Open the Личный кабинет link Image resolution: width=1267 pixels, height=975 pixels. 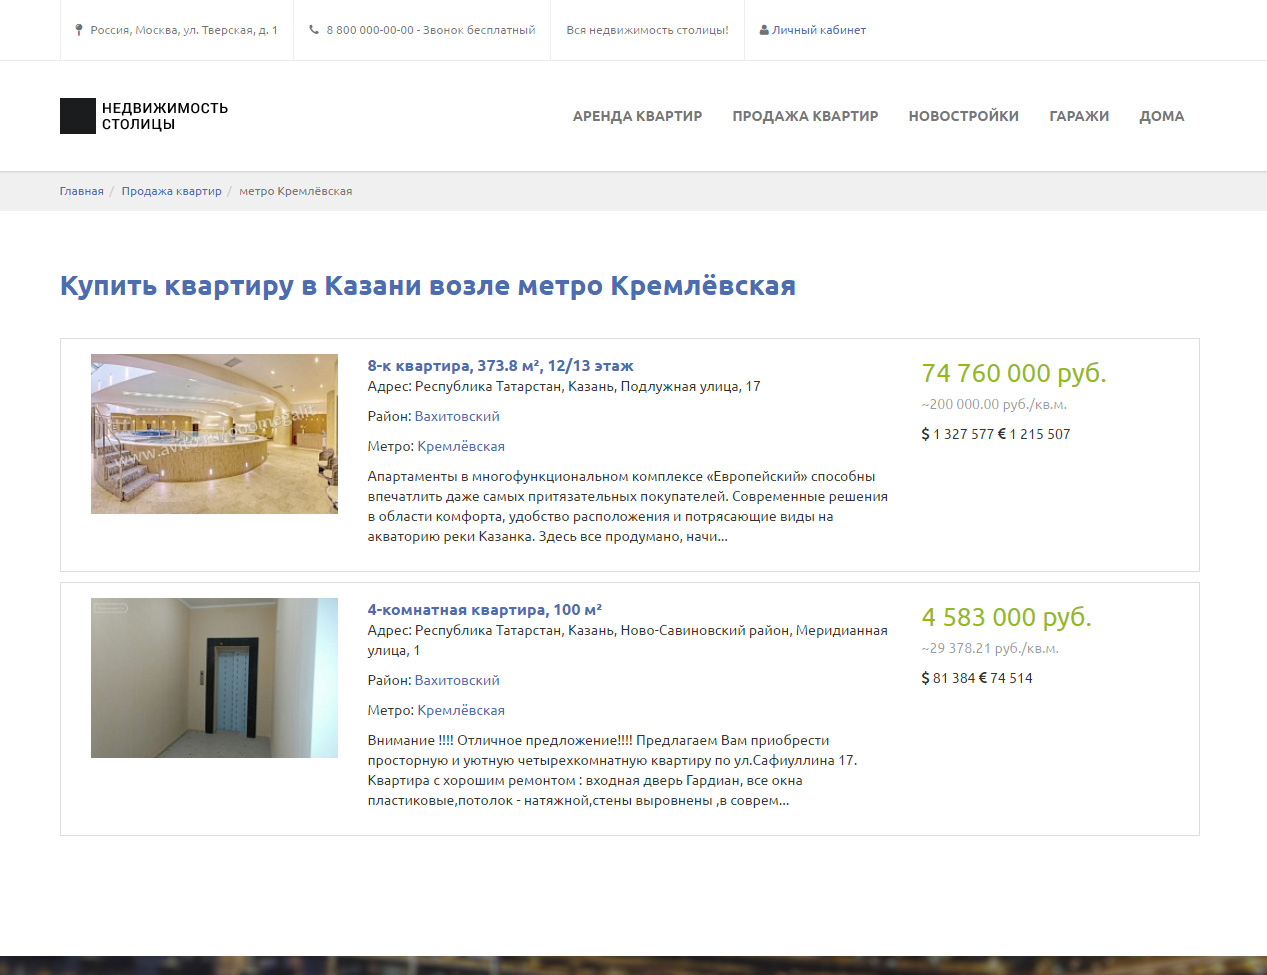pos(819,30)
